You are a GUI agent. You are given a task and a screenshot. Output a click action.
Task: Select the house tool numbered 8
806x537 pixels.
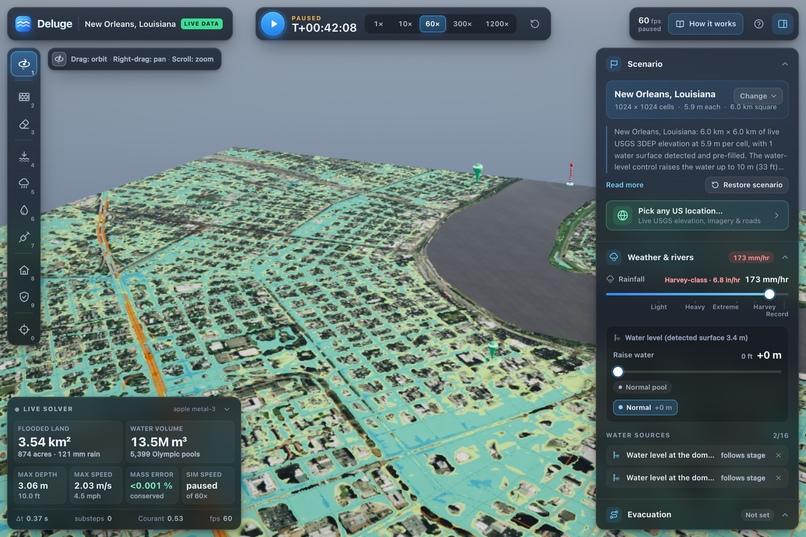pos(24,270)
